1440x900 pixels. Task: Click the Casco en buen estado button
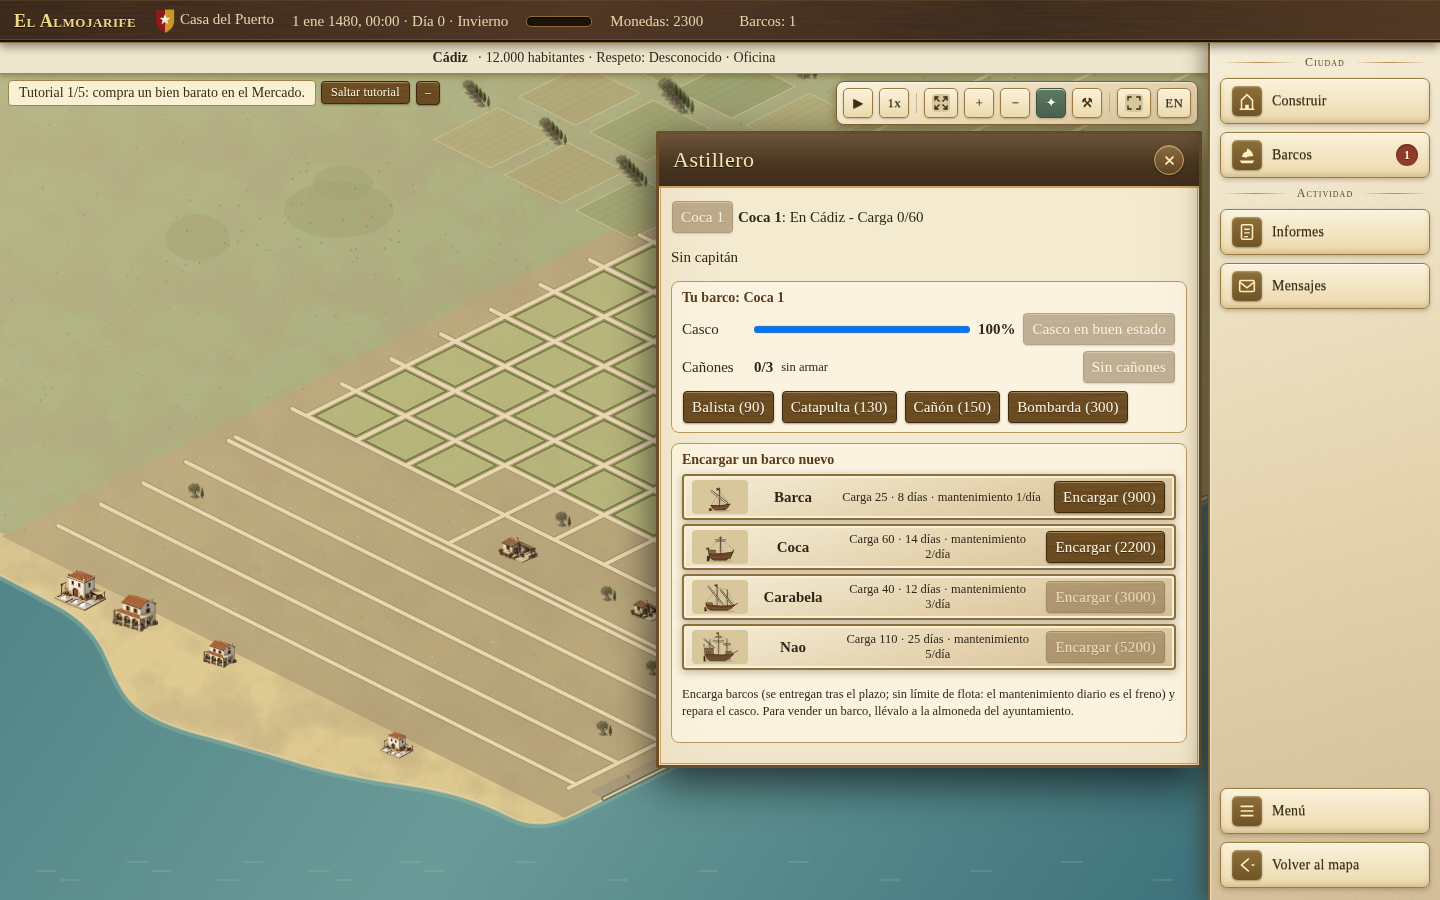[x=1099, y=329]
